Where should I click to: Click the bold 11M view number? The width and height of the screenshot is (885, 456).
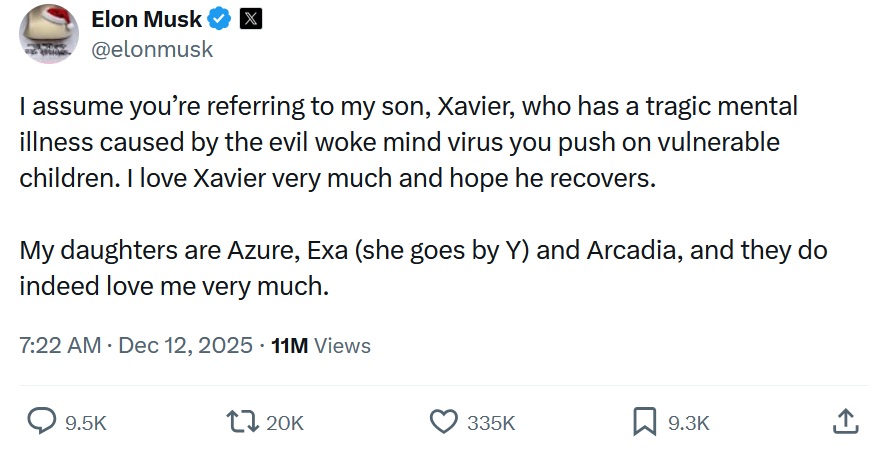[290, 346]
